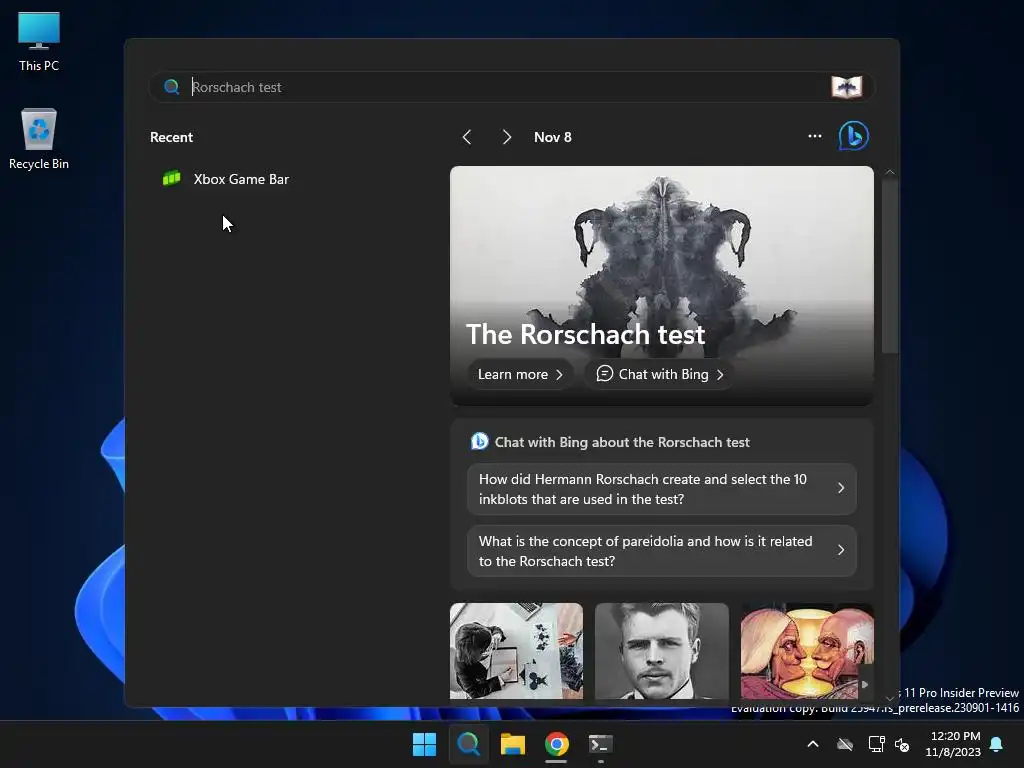Open Bing Chat via the Bing logo button

(854, 136)
